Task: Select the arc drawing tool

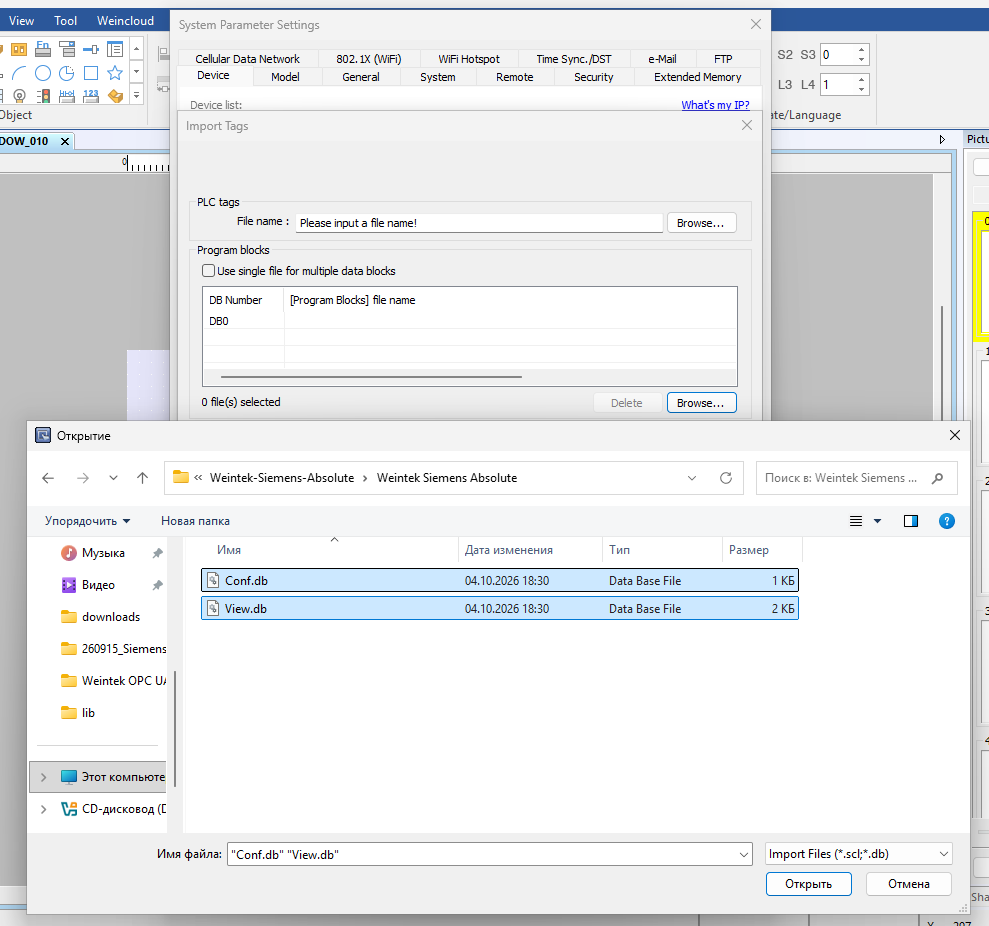Action: click(19, 73)
